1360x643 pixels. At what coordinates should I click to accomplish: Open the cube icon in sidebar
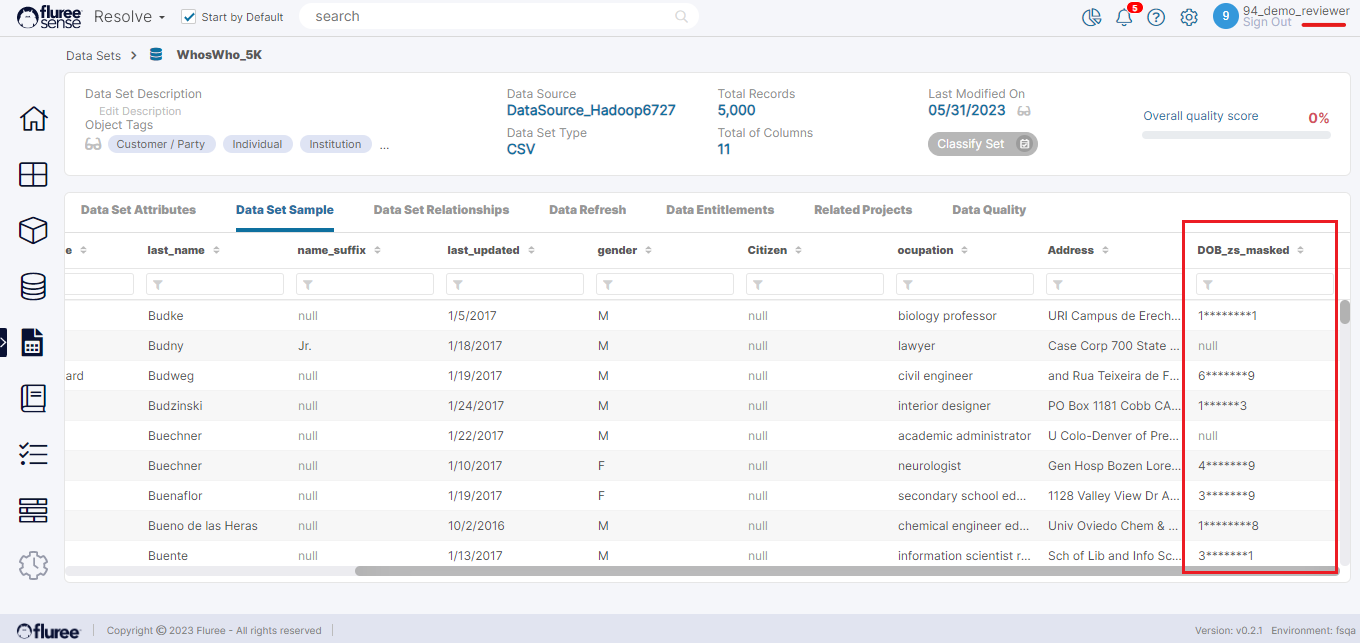(x=33, y=231)
